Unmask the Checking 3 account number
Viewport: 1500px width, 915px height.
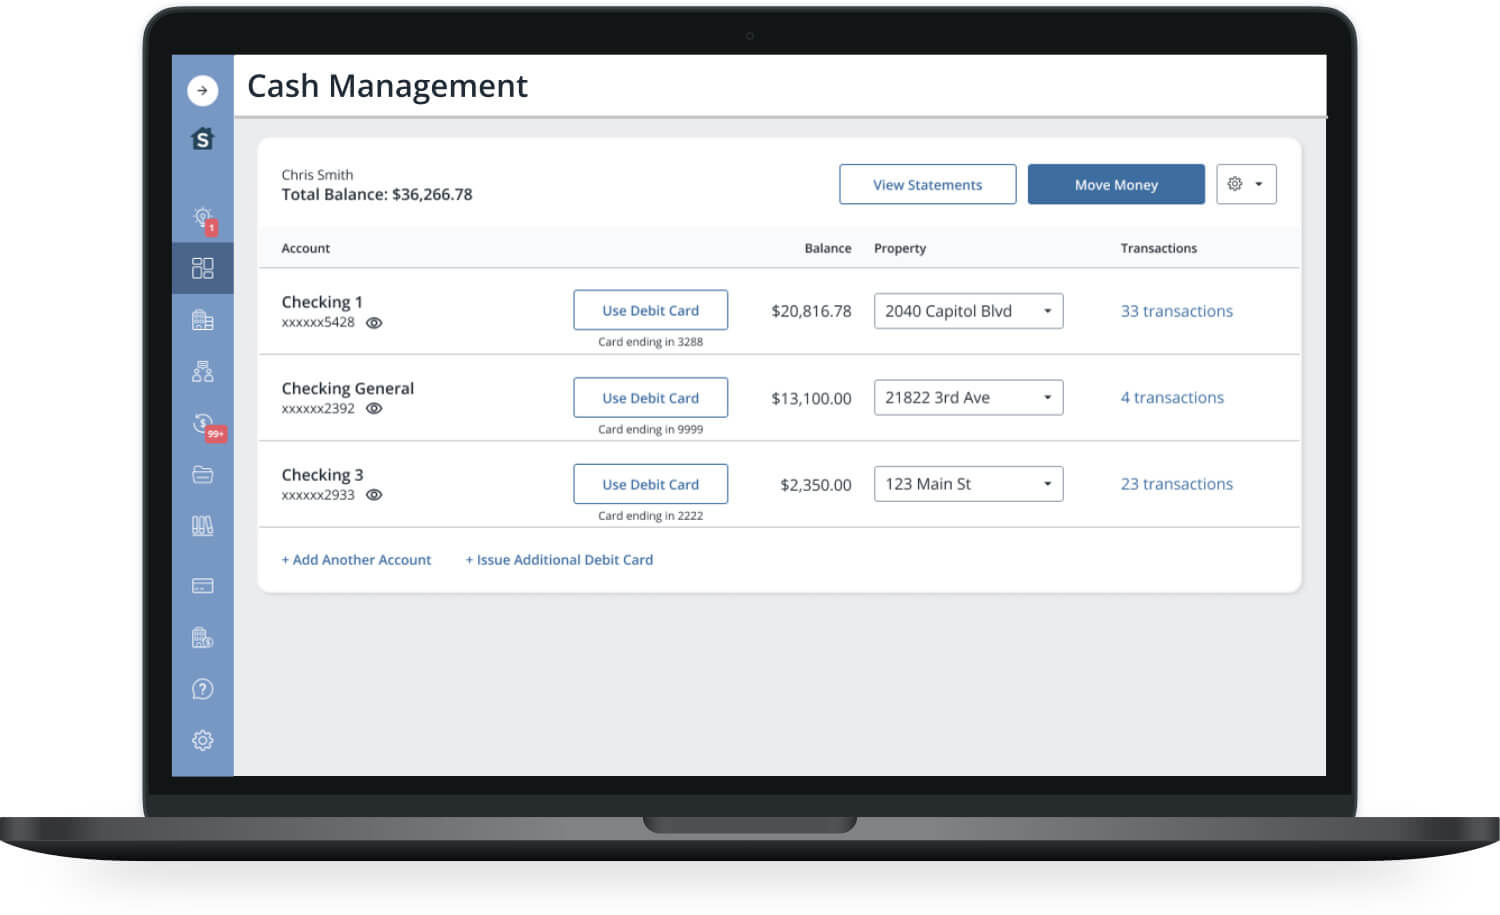[x=374, y=495]
